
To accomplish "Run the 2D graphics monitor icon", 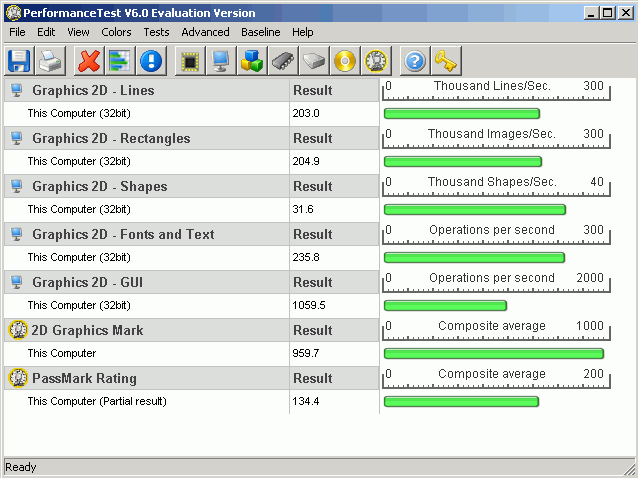I will point(221,61).
